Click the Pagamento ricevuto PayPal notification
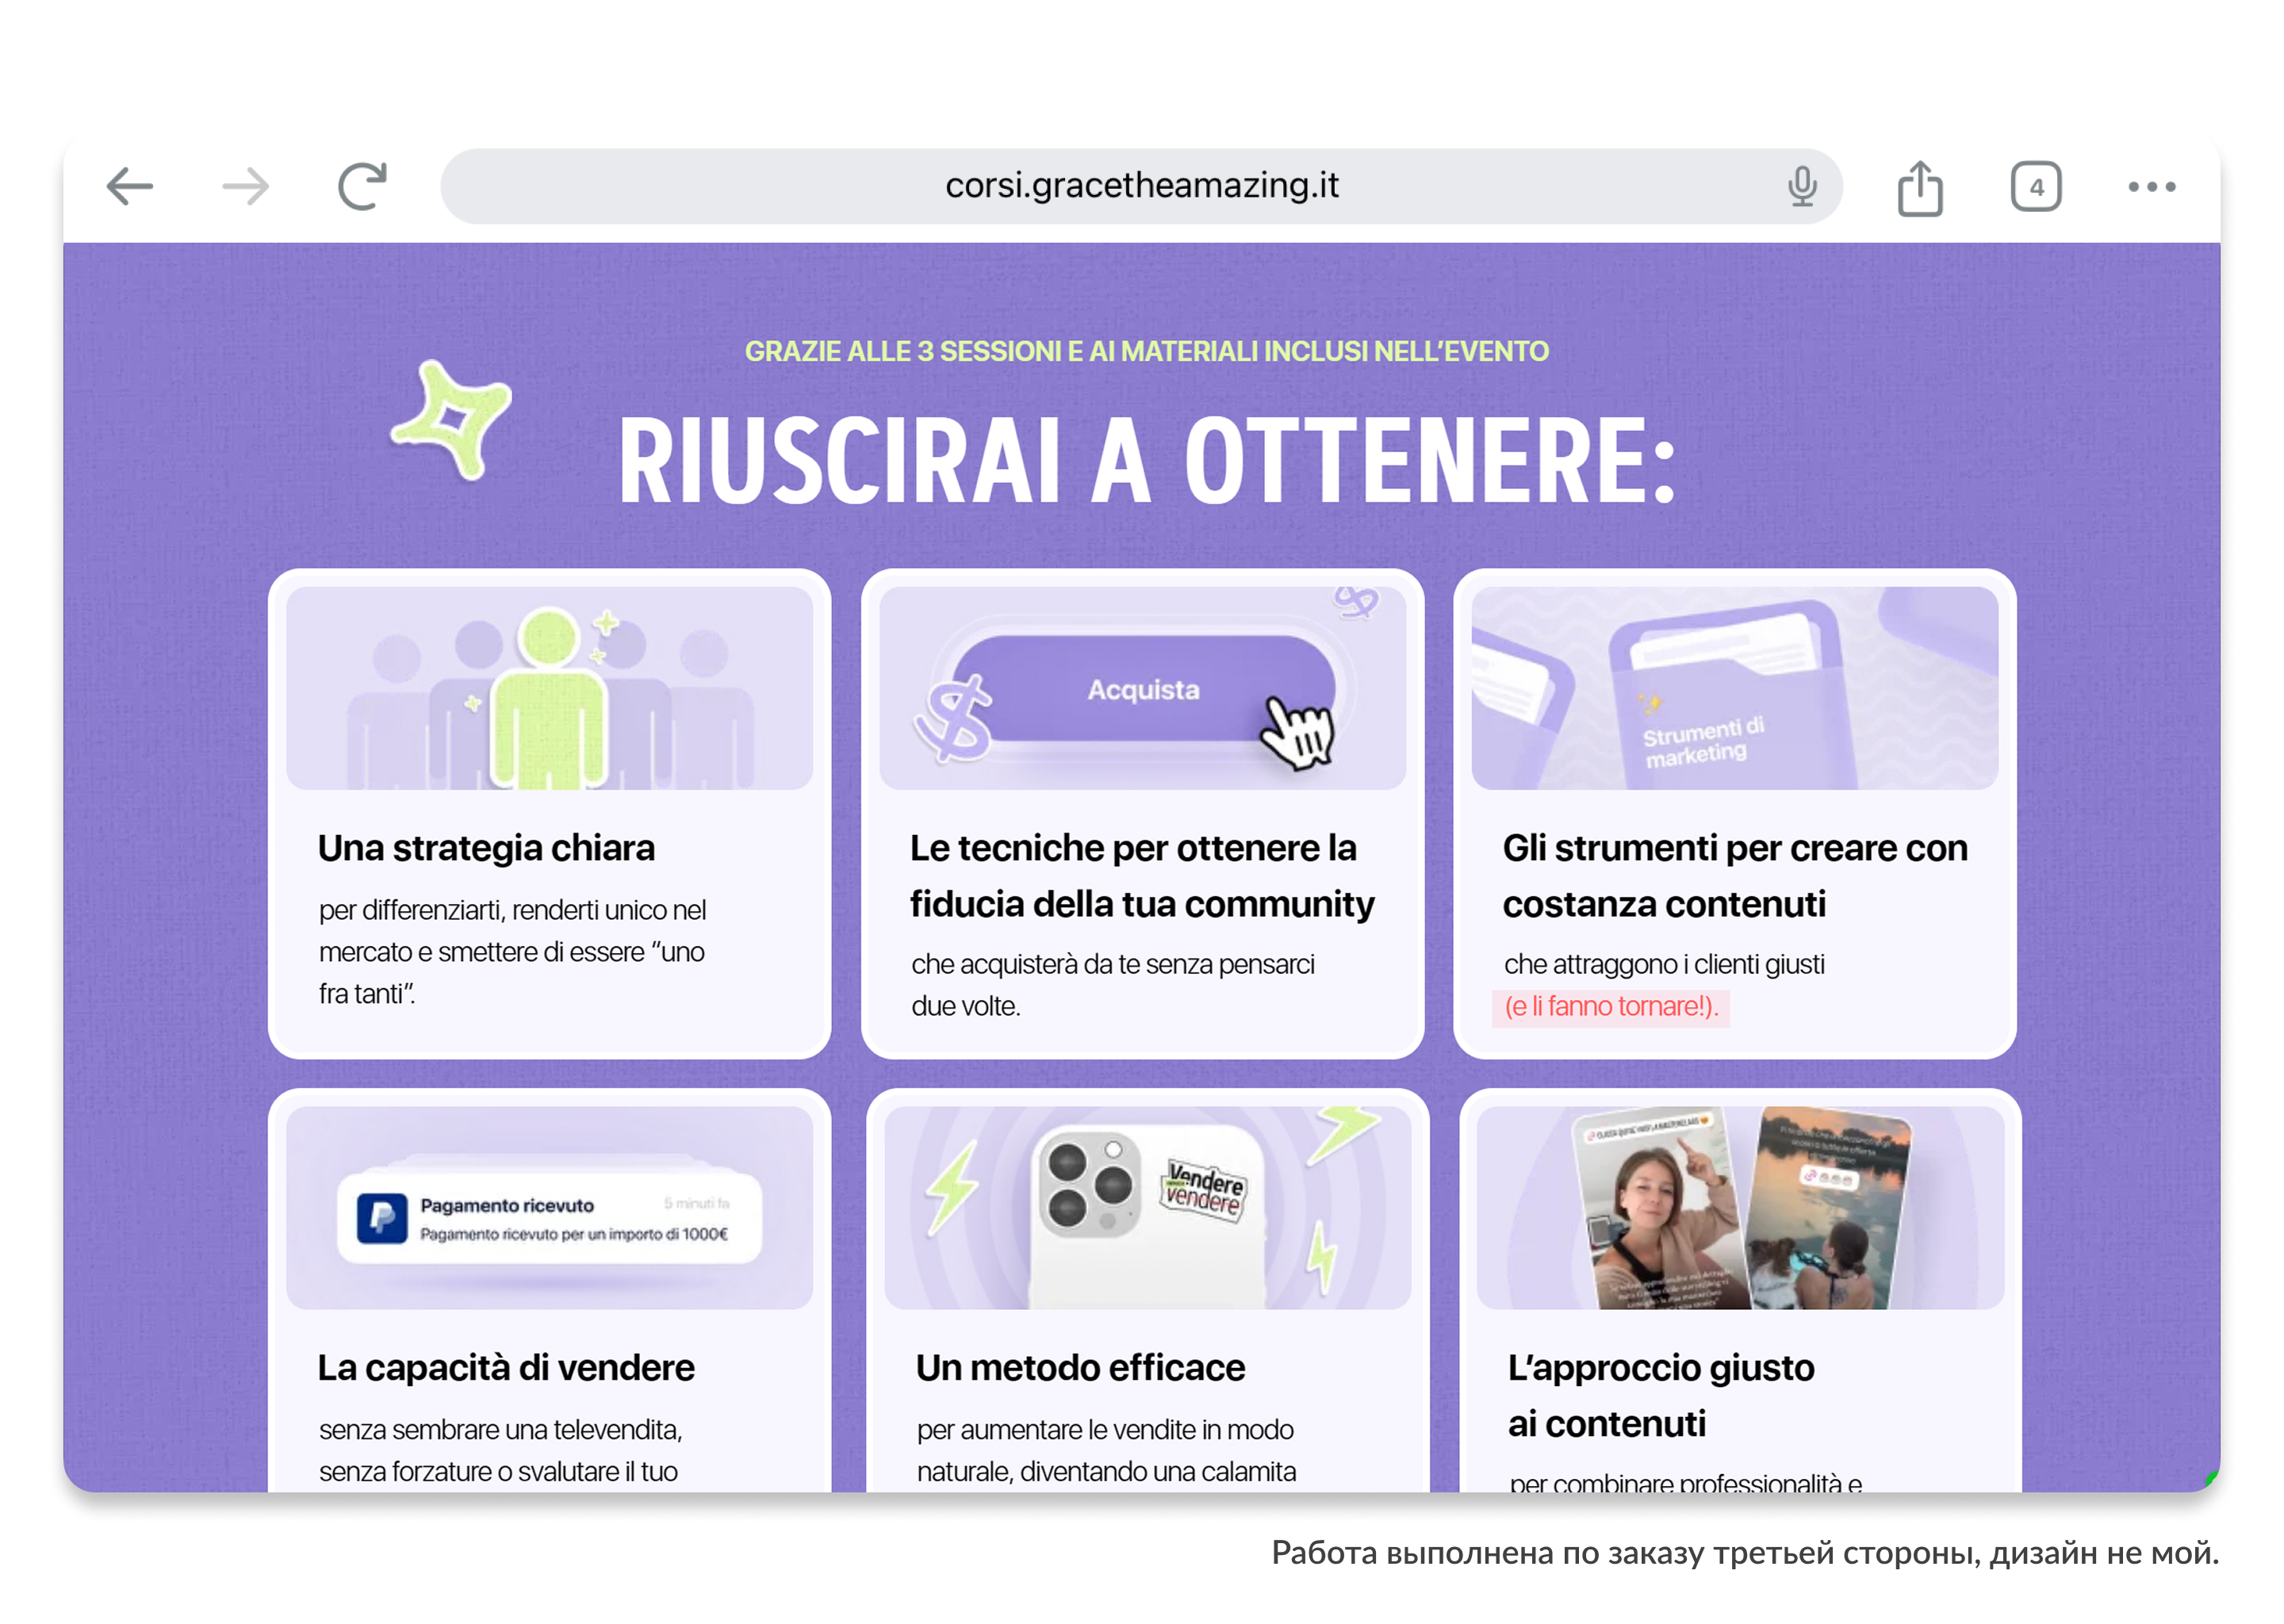 pyautogui.click(x=549, y=1218)
